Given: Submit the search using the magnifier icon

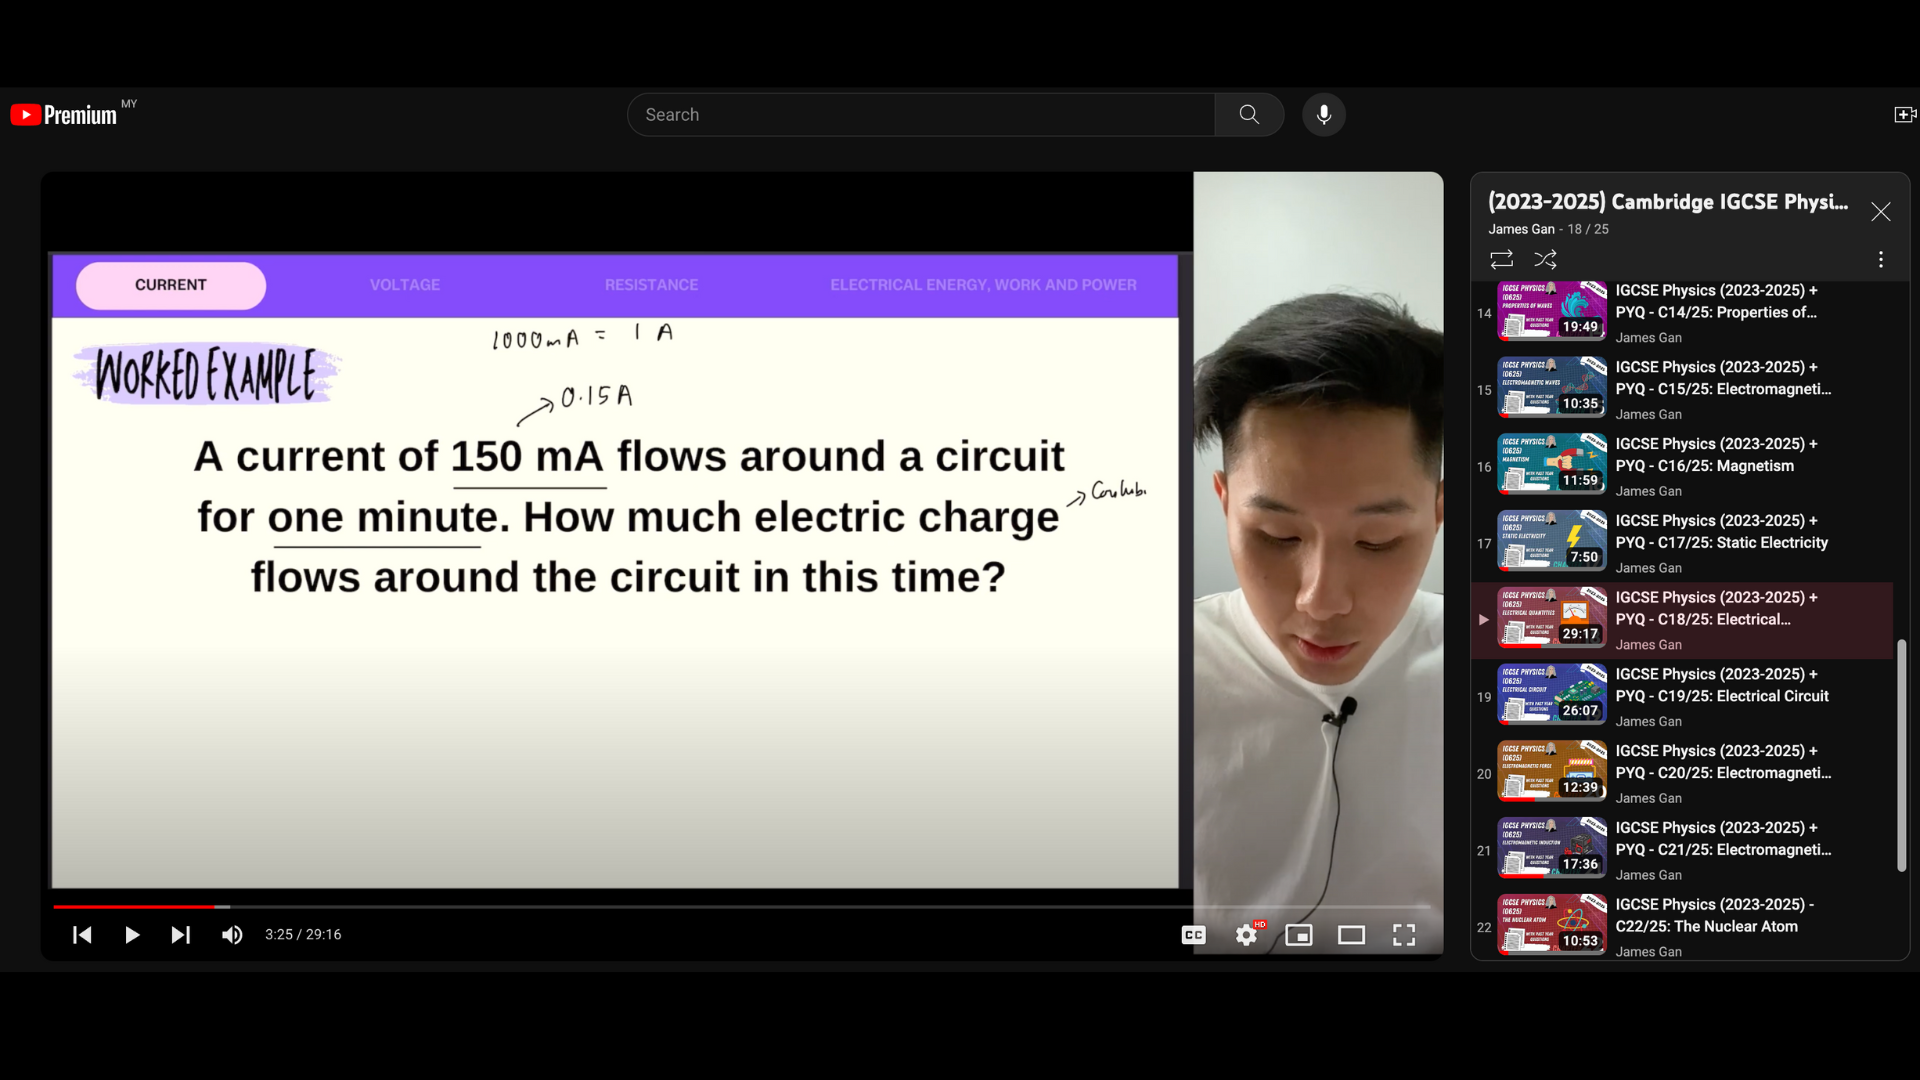Looking at the screenshot, I should pyautogui.click(x=1248, y=114).
